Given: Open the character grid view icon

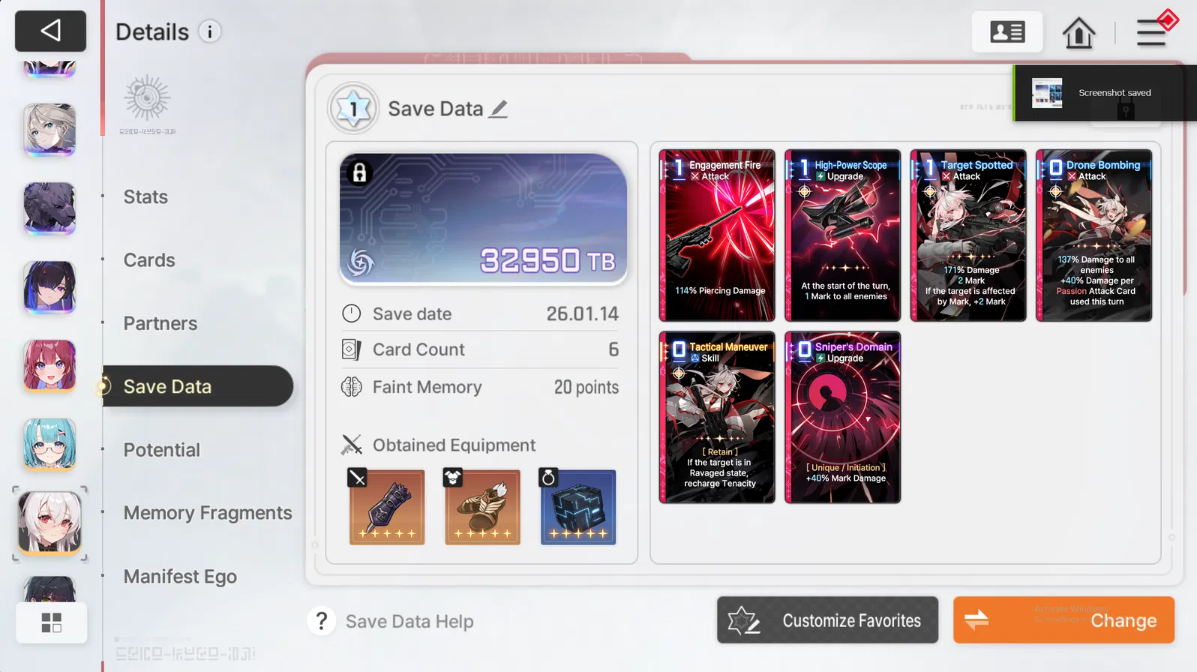Looking at the screenshot, I should click(x=51, y=622).
